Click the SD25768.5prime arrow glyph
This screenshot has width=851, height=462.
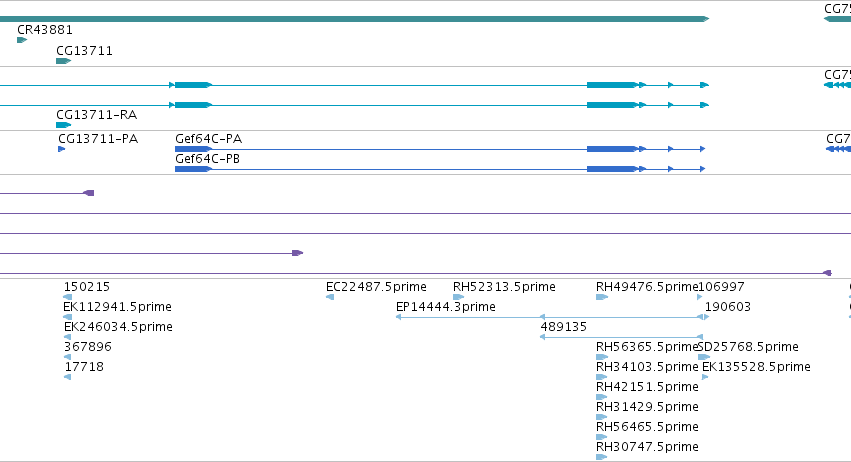click(704, 357)
